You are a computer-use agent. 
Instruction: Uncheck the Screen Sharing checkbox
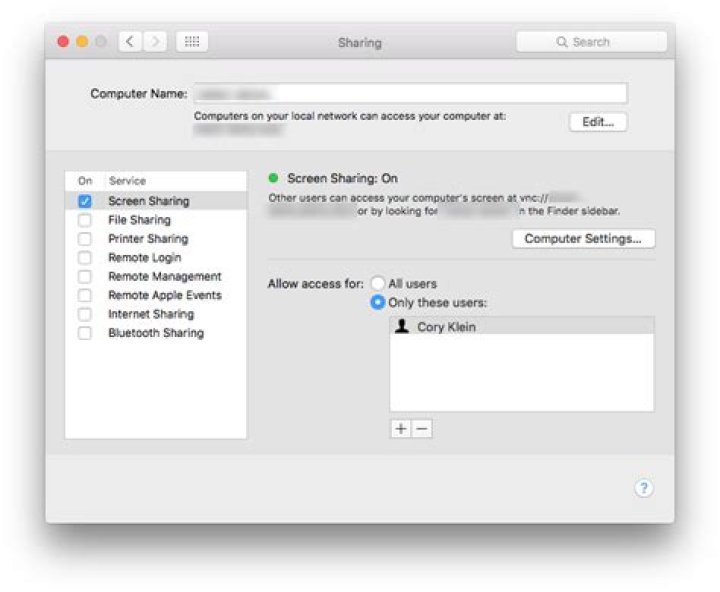click(x=85, y=201)
